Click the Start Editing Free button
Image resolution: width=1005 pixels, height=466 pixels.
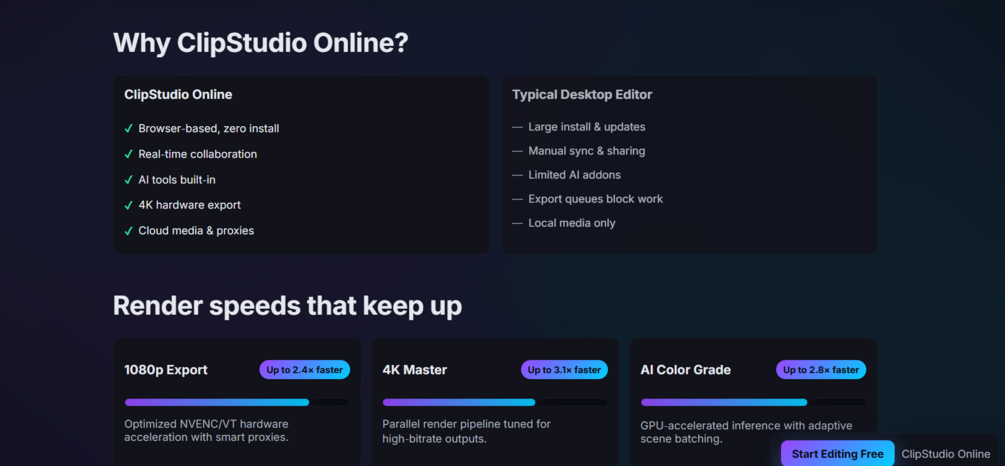tap(837, 454)
